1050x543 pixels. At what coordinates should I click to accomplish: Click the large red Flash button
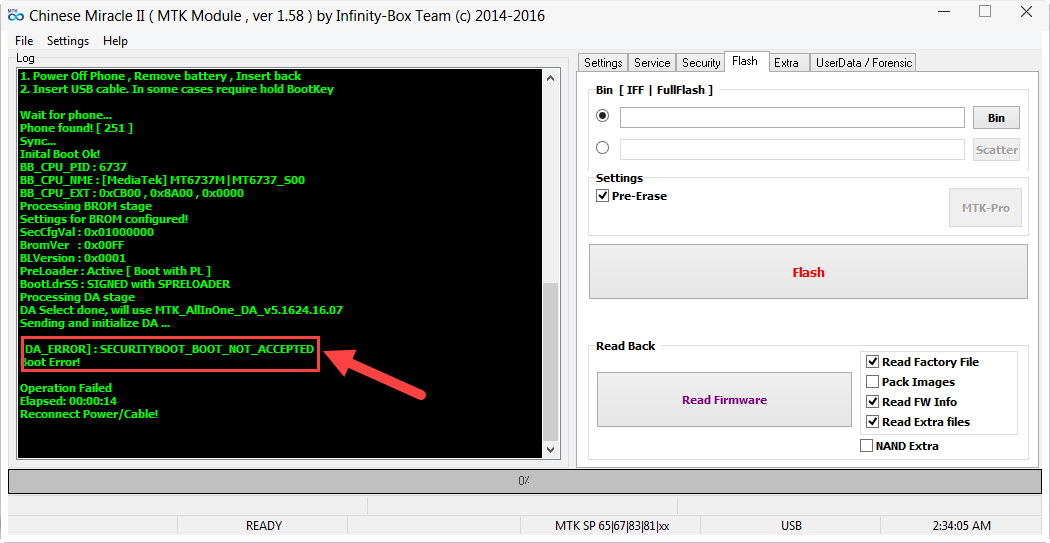click(x=808, y=272)
